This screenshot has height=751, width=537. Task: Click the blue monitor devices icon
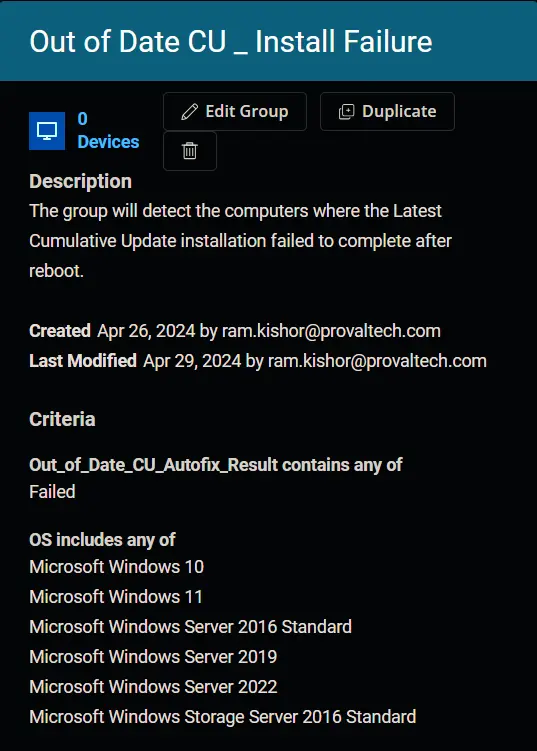coord(47,131)
